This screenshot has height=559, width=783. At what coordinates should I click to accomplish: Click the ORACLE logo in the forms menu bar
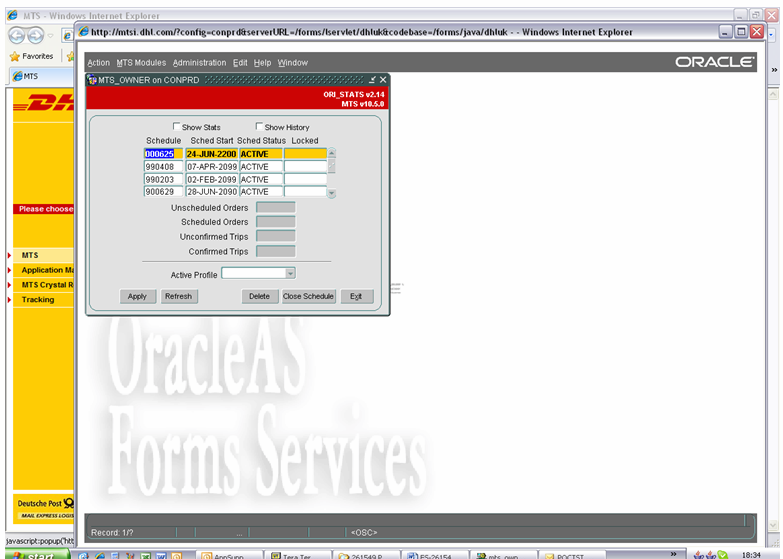click(715, 62)
